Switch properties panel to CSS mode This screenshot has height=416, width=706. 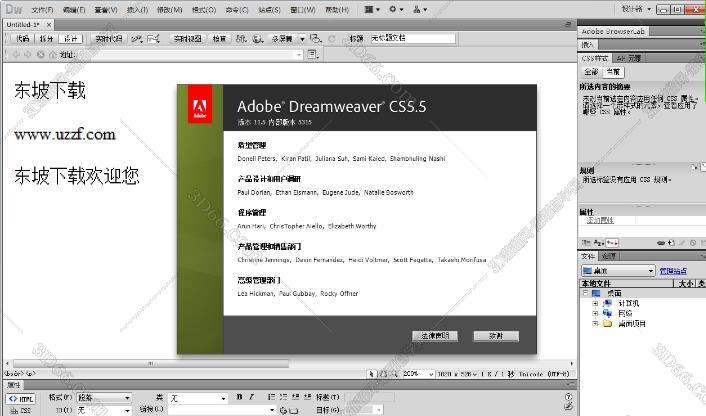(x=21, y=411)
